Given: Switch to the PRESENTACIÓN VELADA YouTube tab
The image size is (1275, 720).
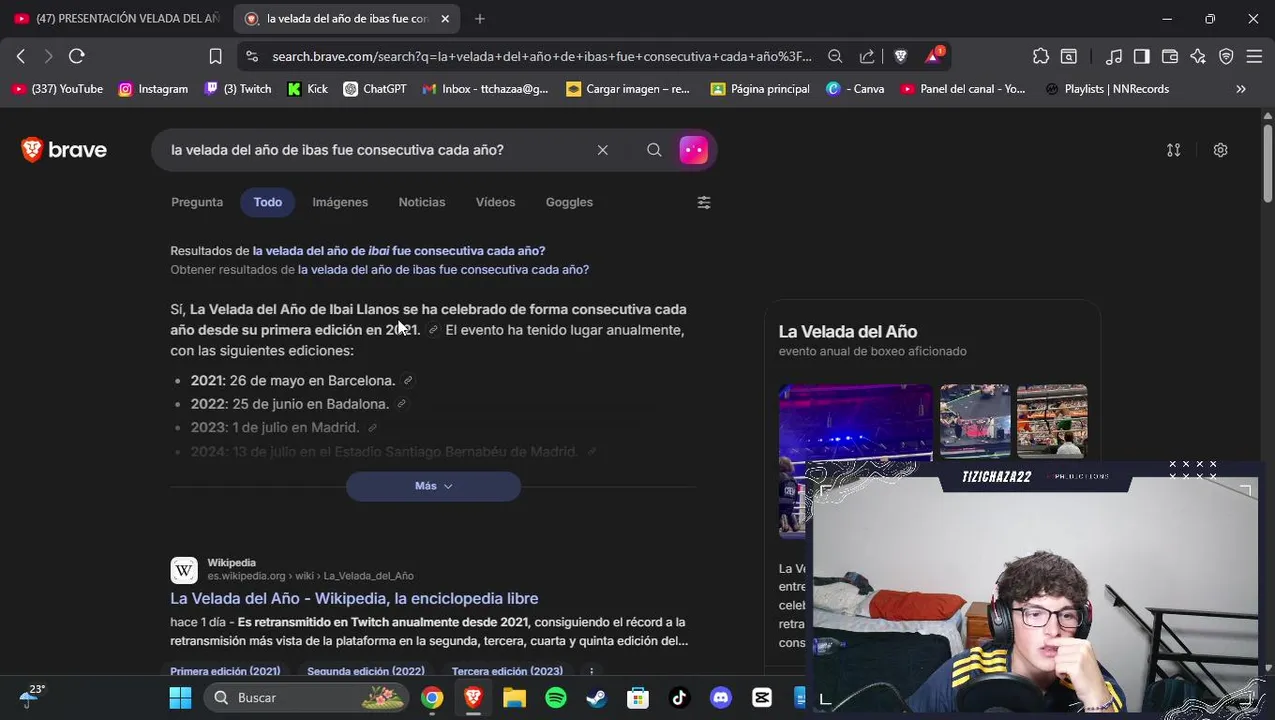Looking at the screenshot, I should (117, 18).
